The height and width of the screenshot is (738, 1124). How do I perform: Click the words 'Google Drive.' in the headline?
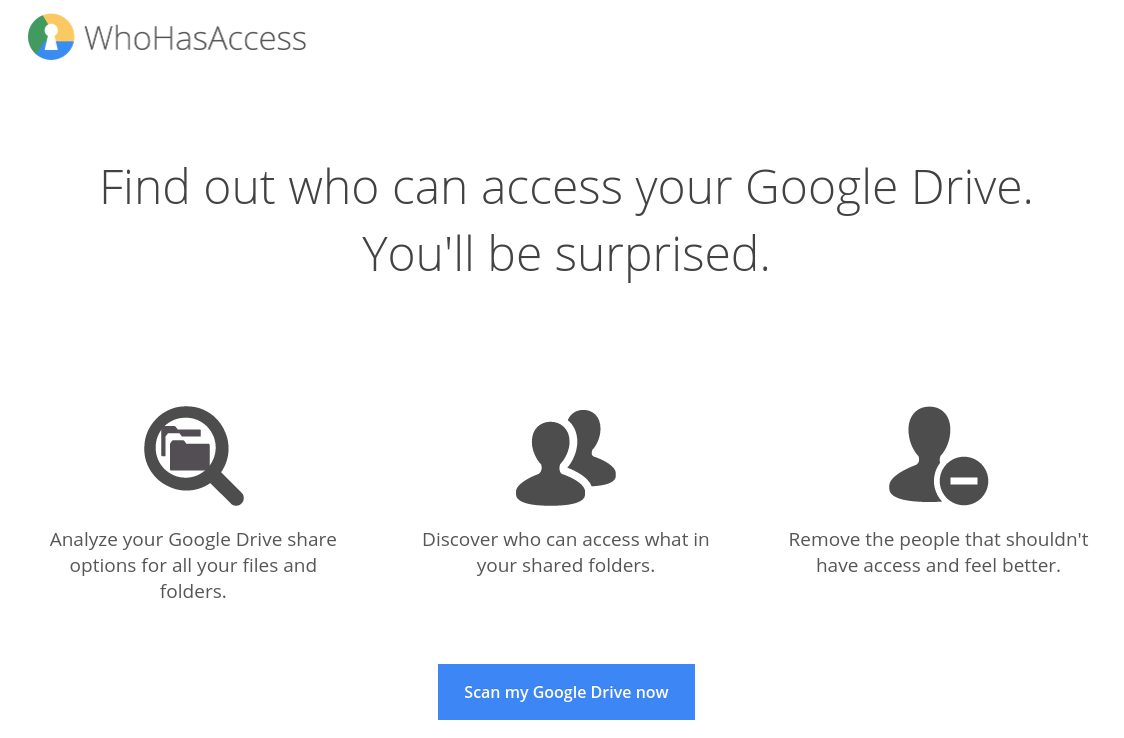889,188
